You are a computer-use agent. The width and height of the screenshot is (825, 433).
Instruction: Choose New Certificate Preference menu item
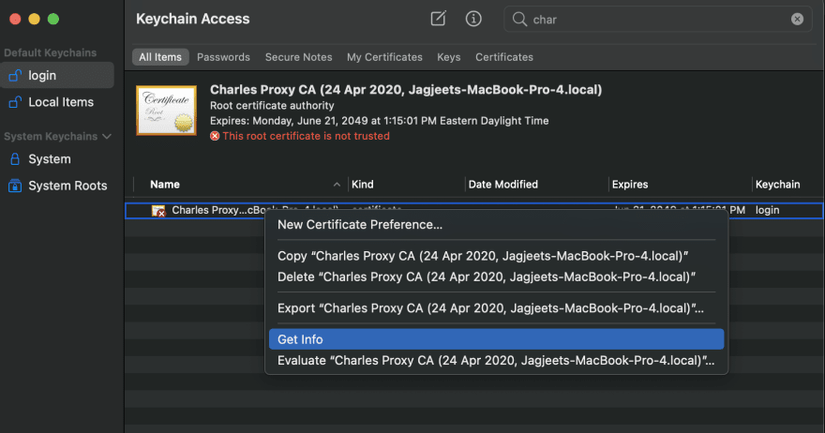(x=360, y=225)
